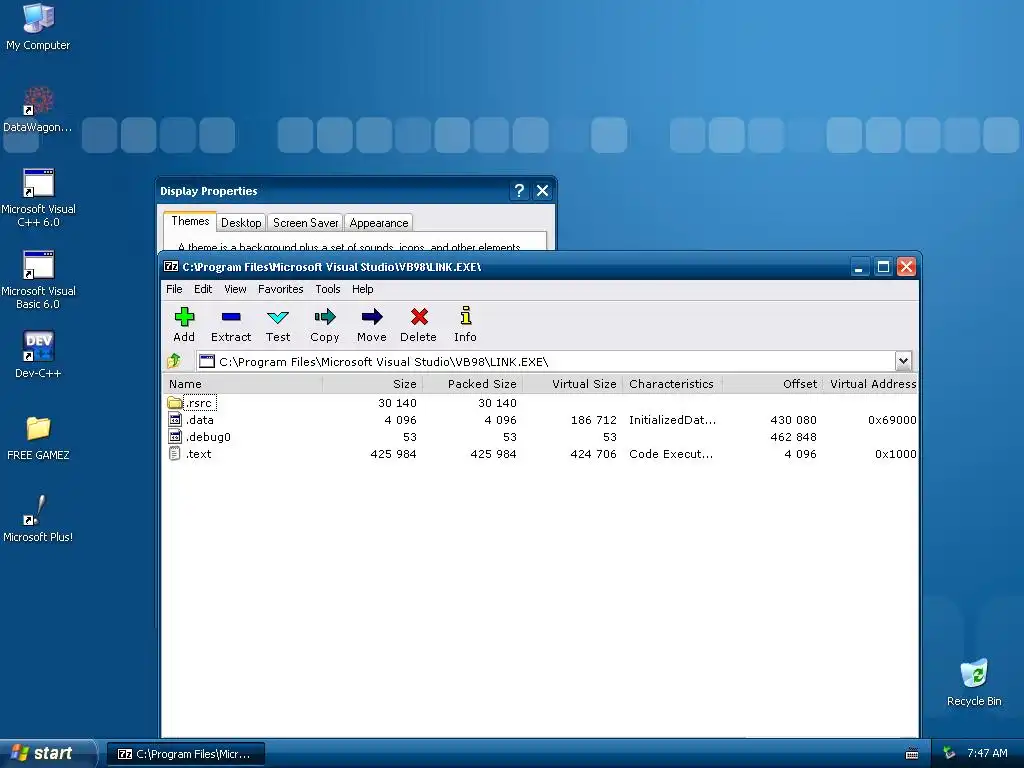
Task: Click the InitializedDat... characteristics cell
Action: coord(673,420)
